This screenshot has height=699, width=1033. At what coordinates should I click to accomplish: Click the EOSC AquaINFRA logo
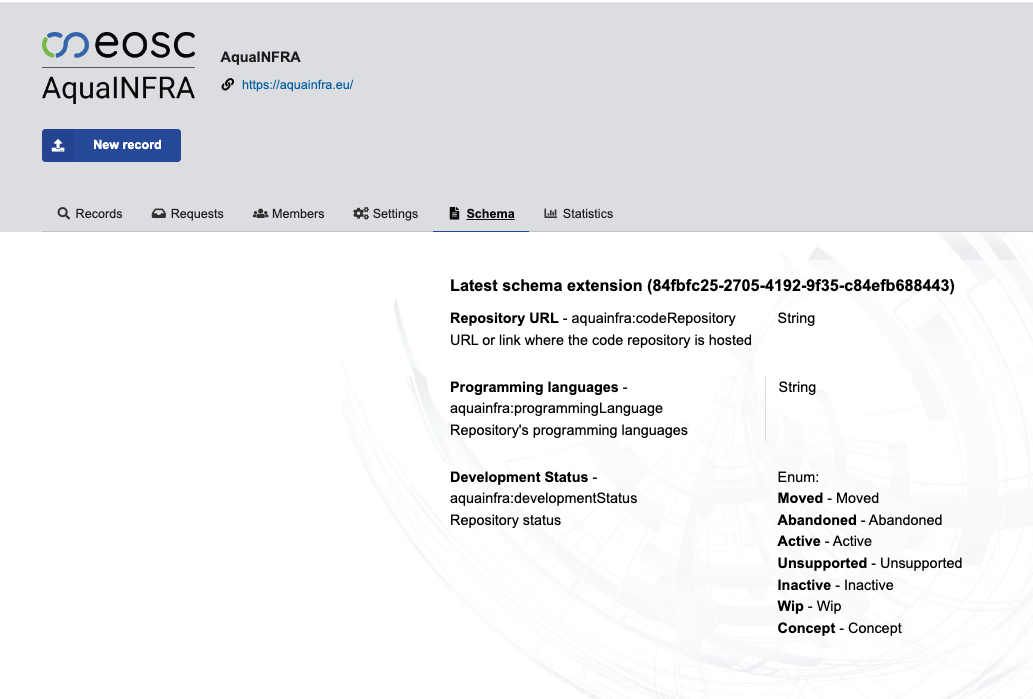pos(119,66)
